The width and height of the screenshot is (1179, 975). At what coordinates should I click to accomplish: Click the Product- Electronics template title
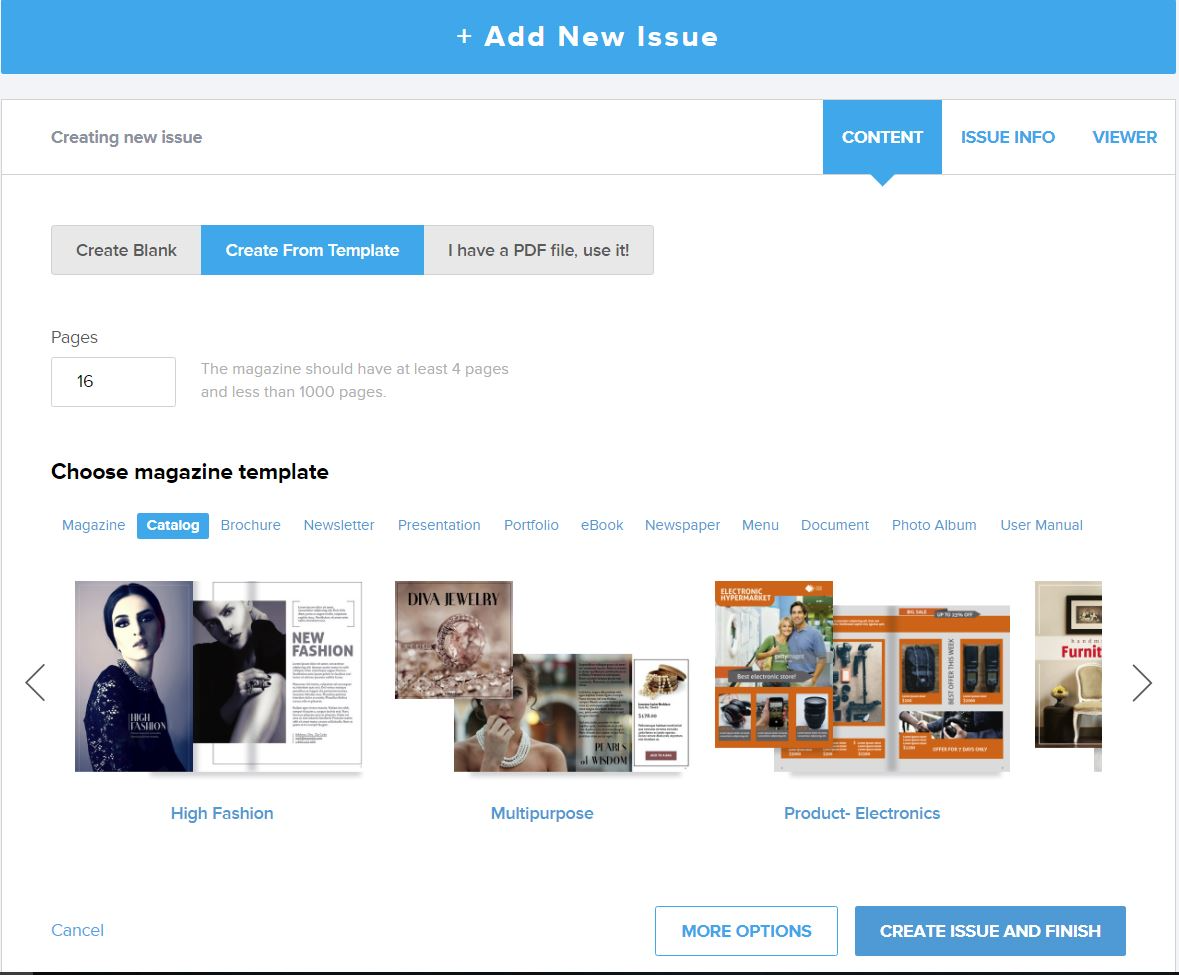(862, 813)
